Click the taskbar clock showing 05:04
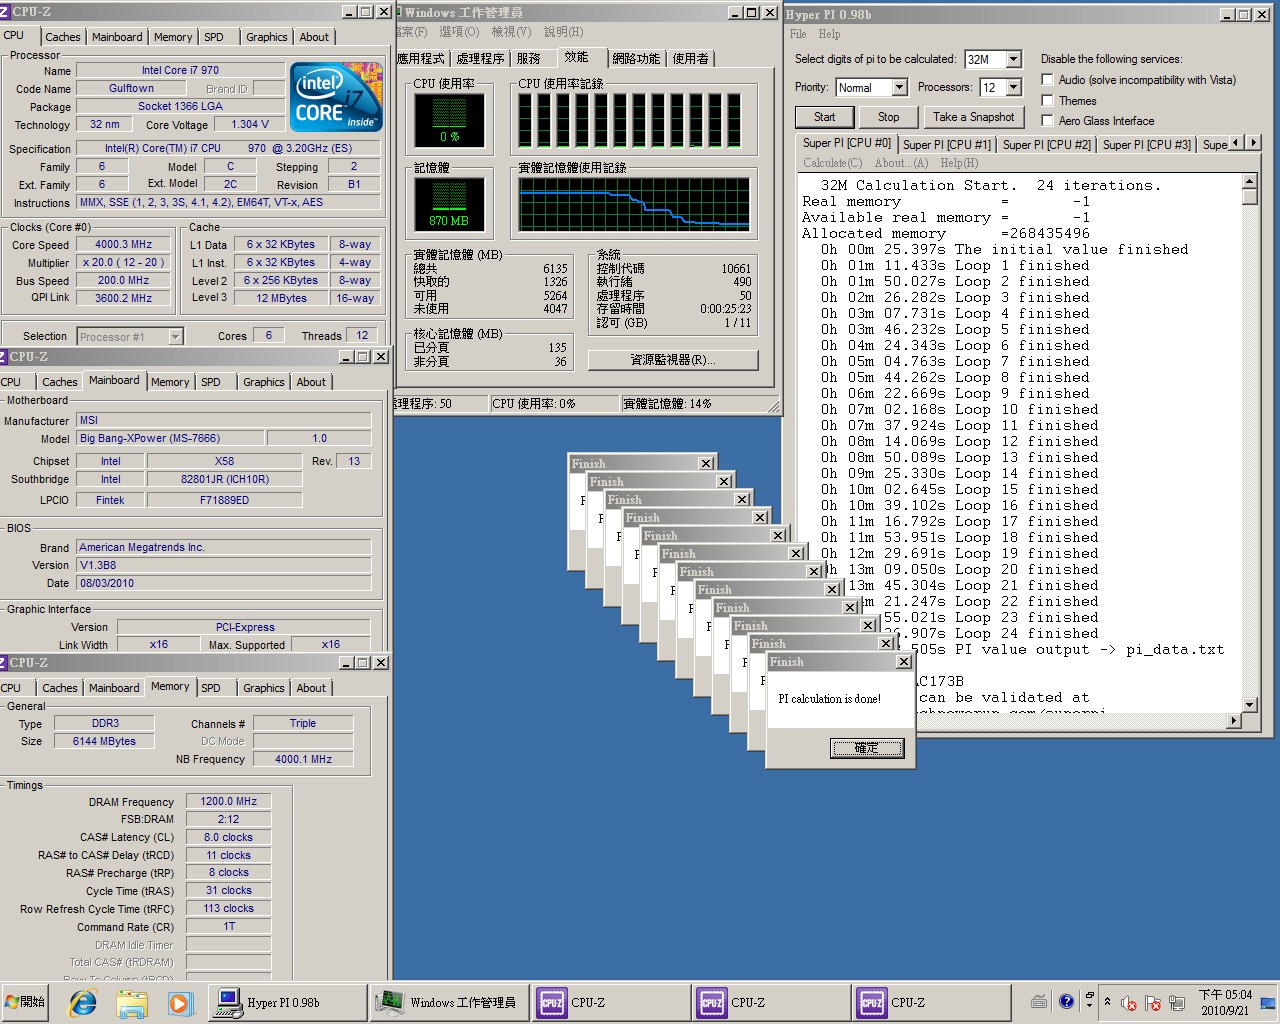This screenshot has height=1024, width=1280. pos(1225,1002)
